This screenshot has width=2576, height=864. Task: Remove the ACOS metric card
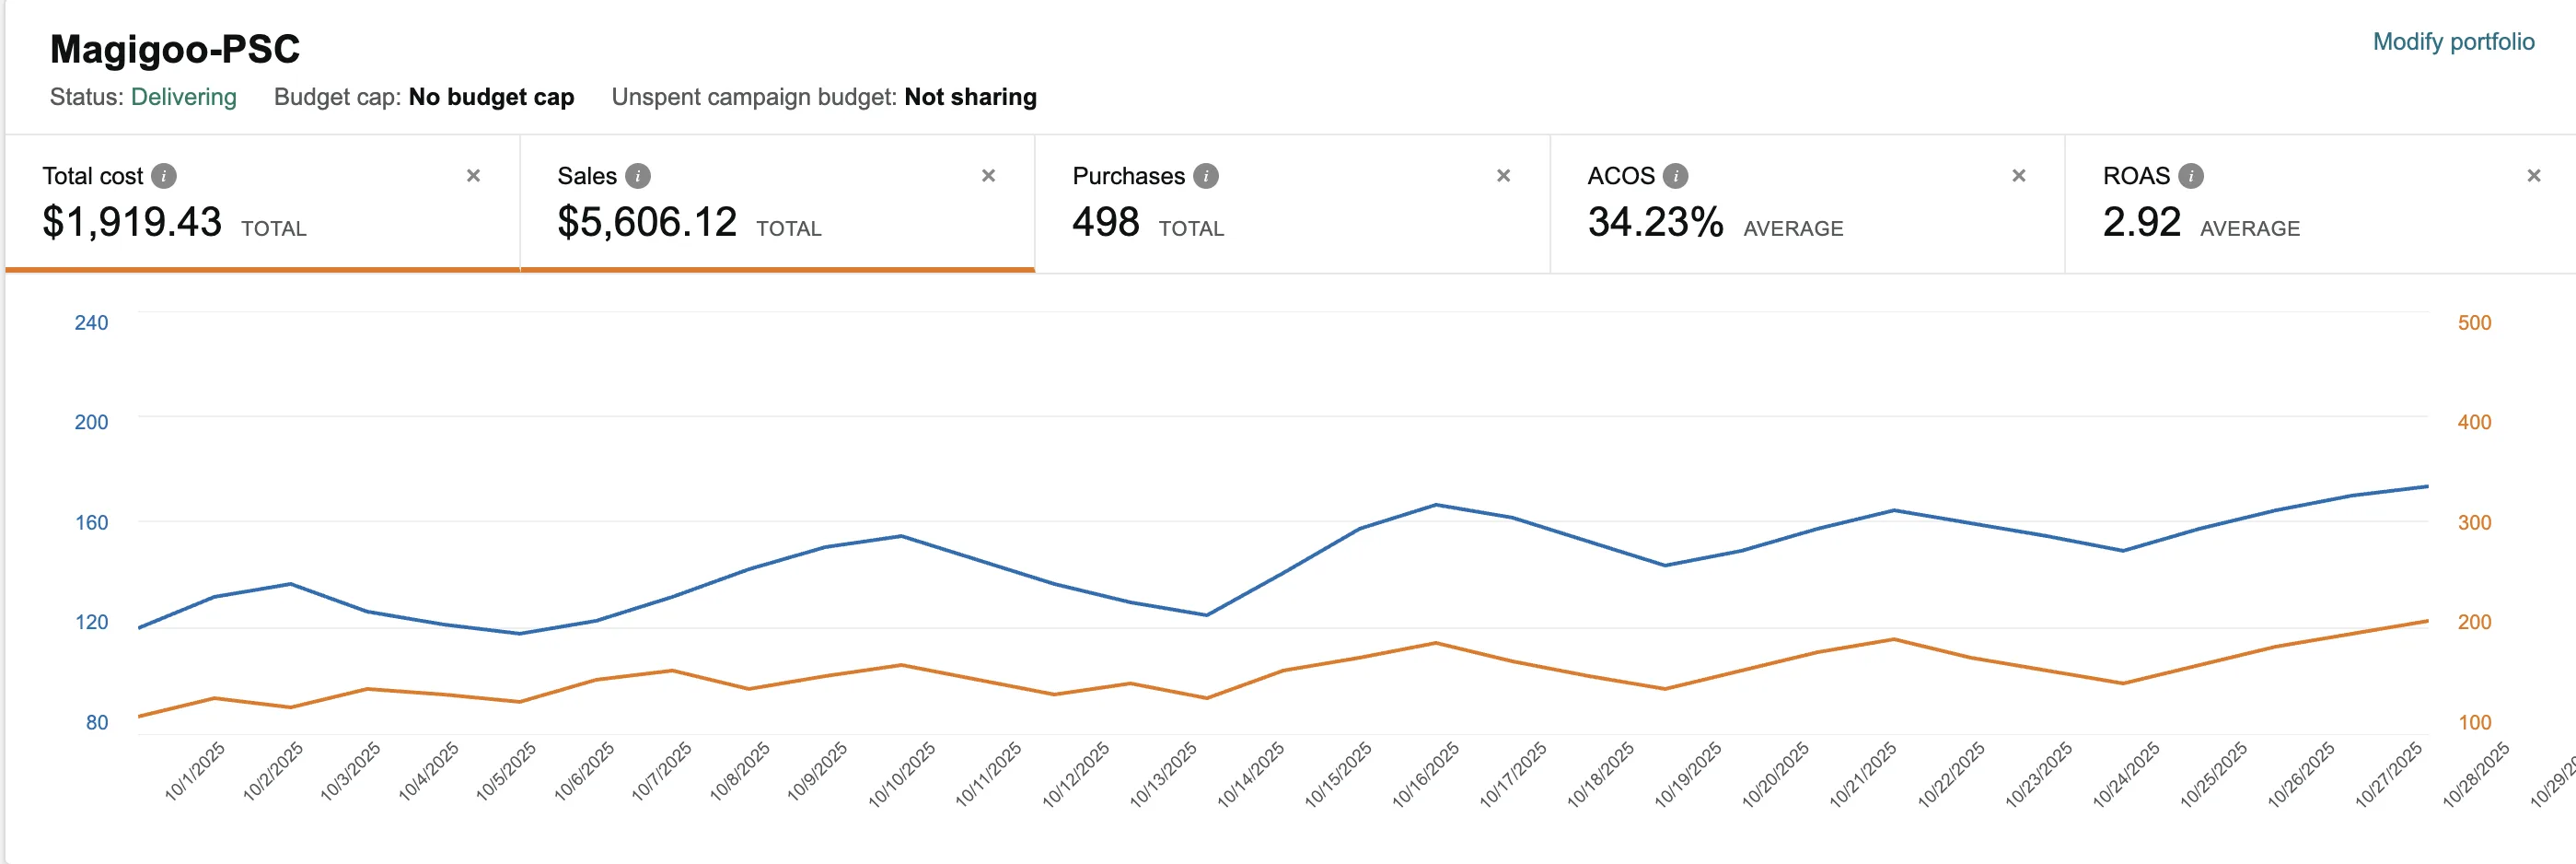pyautogui.click(x=2018, y=176)
